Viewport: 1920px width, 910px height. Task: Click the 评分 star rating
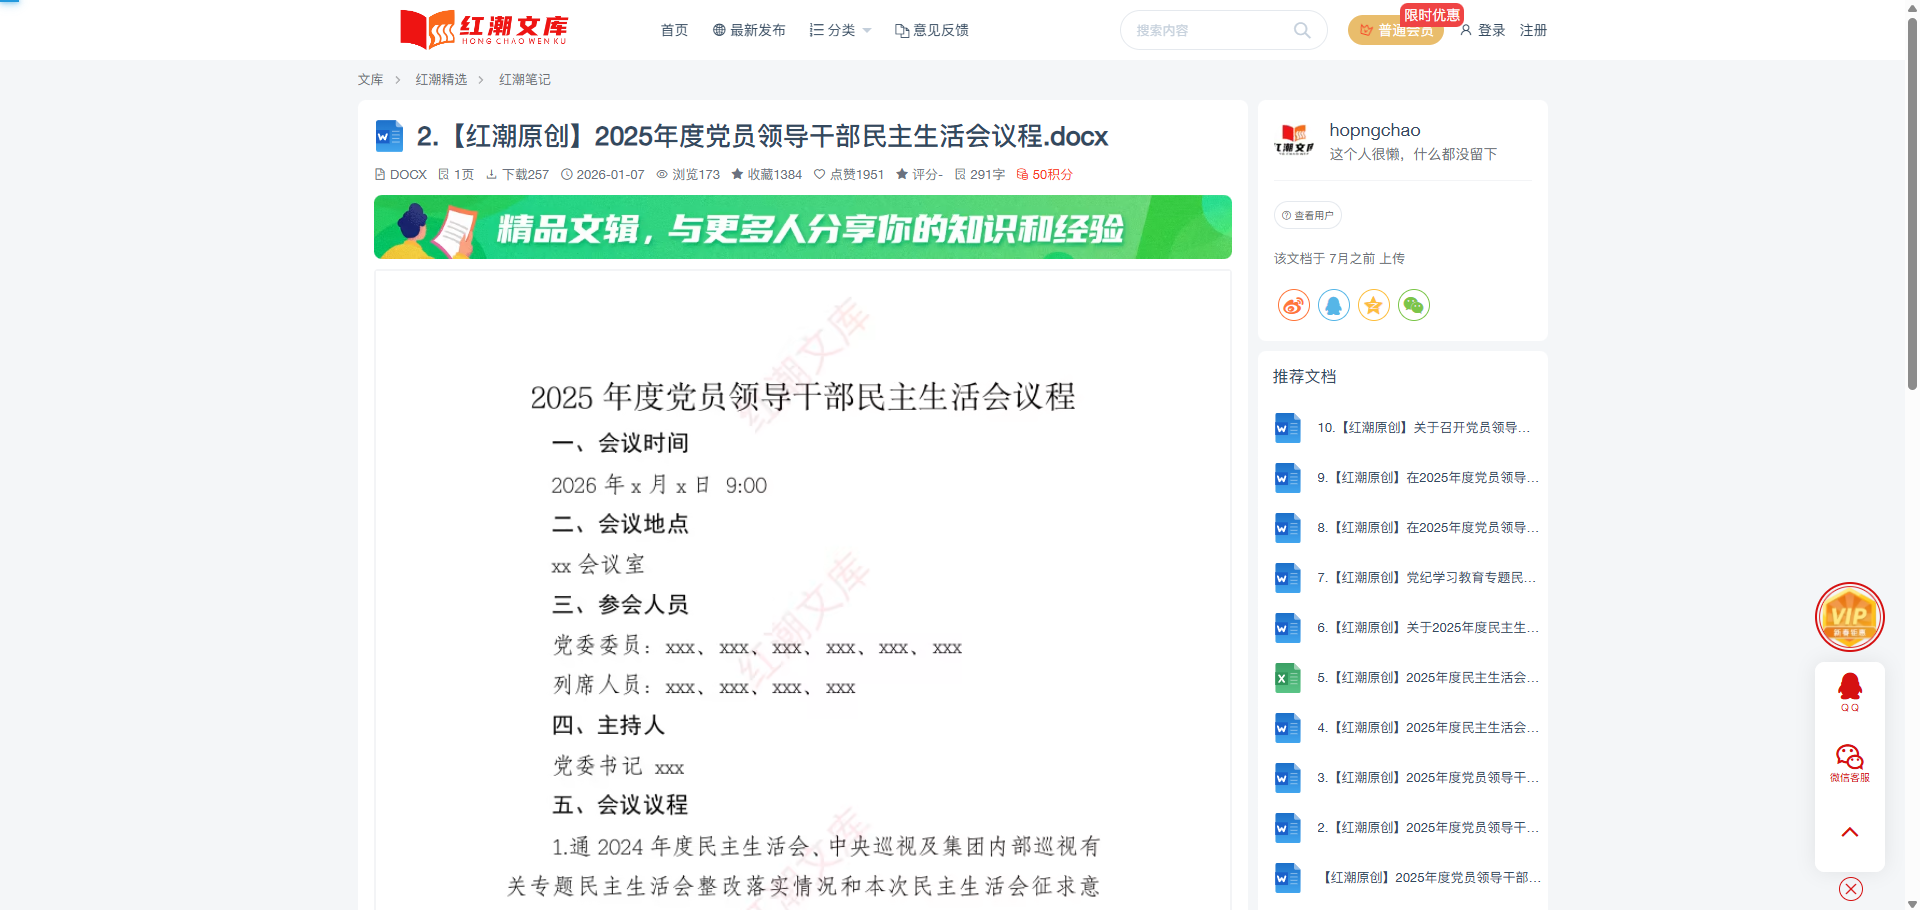[919, 174]
